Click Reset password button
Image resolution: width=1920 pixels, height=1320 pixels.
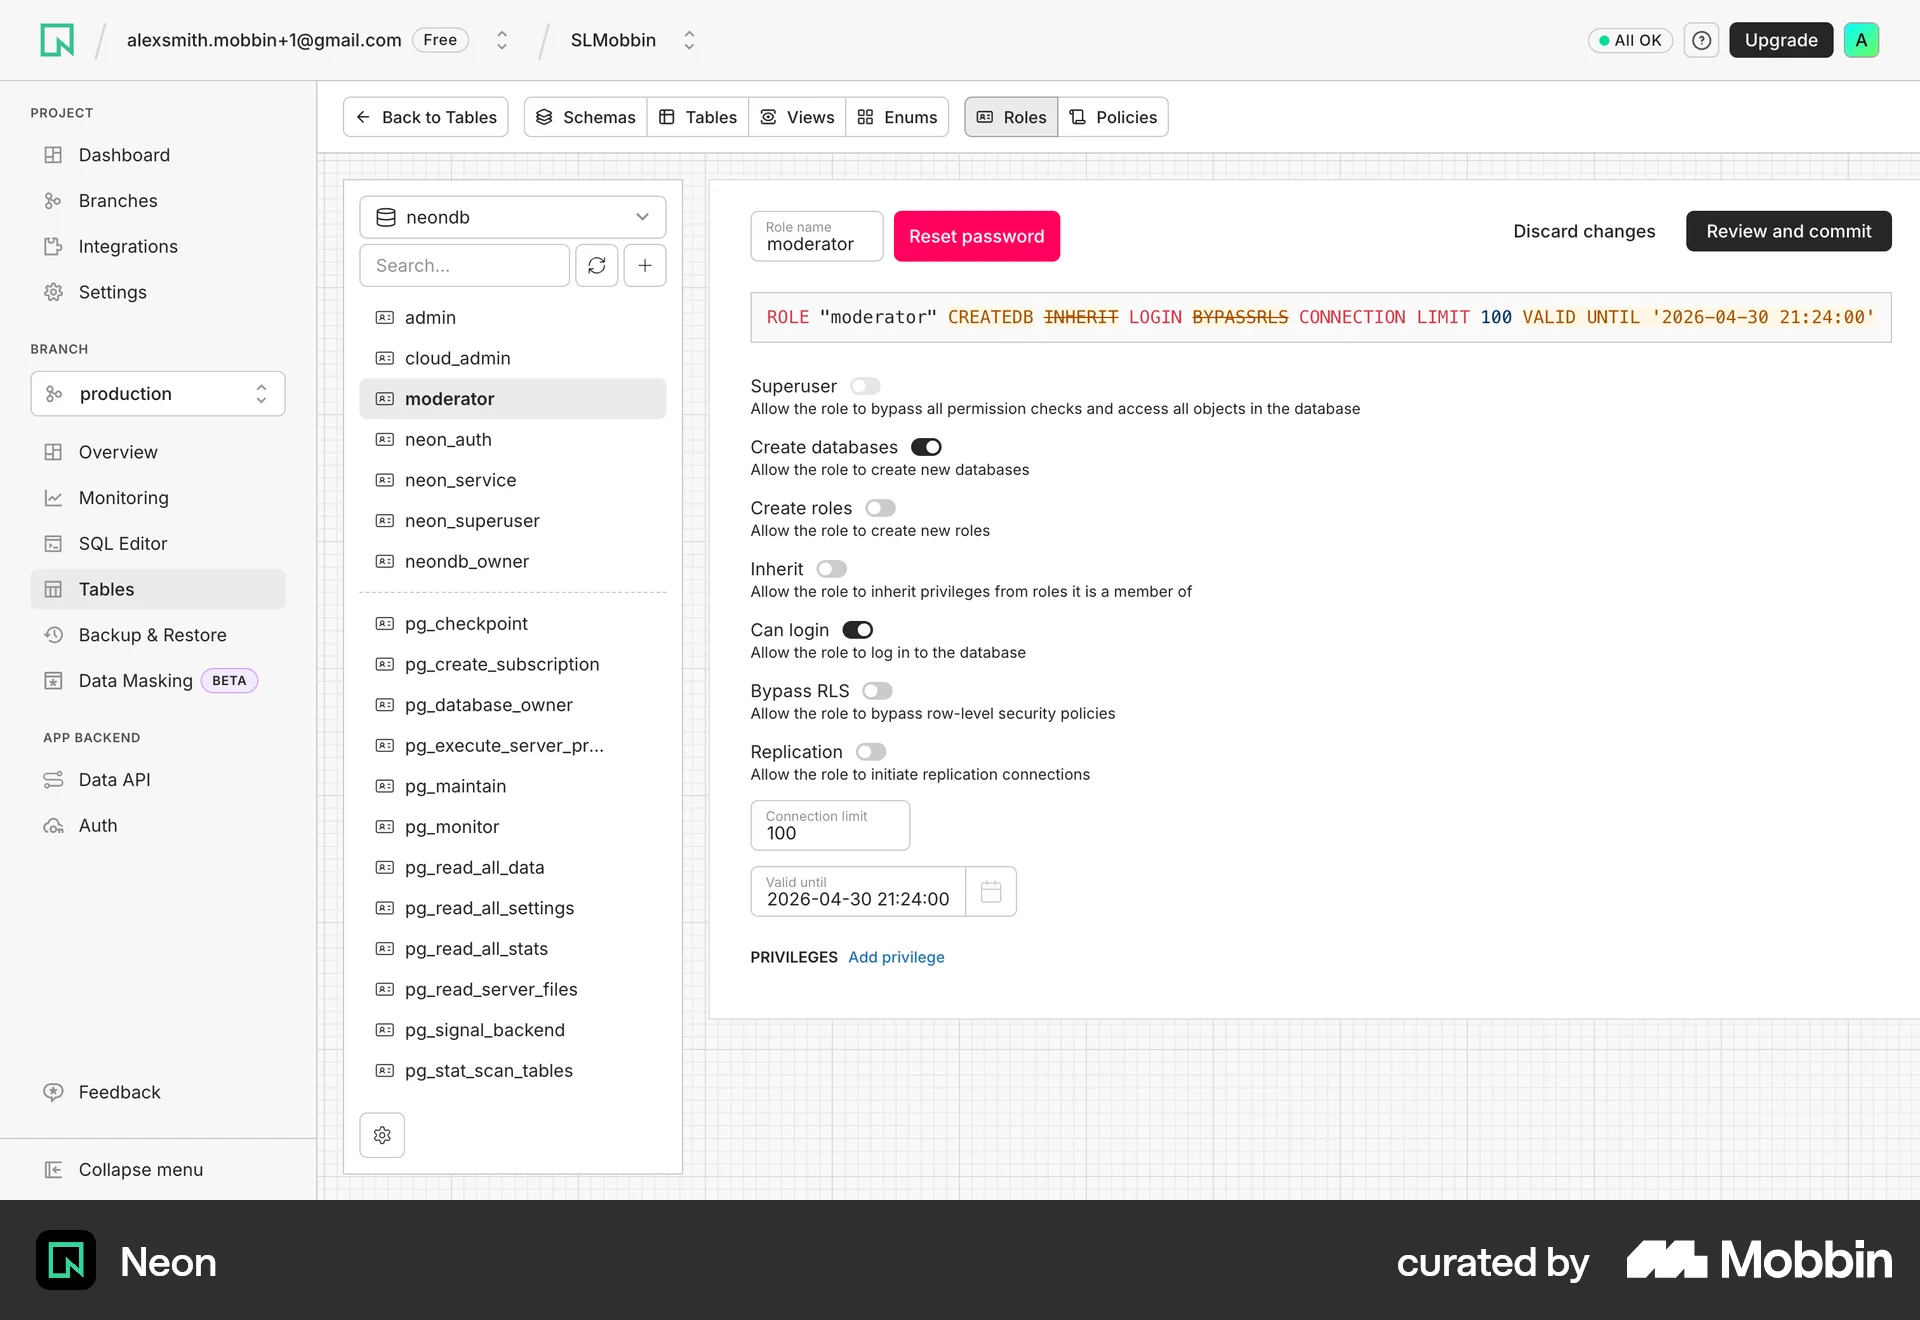click(x=976, y=236)
